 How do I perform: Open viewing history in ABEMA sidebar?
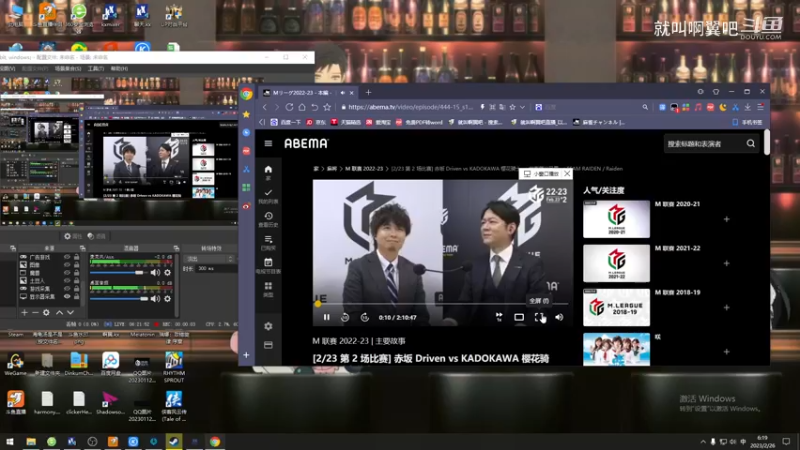point(268,219)
